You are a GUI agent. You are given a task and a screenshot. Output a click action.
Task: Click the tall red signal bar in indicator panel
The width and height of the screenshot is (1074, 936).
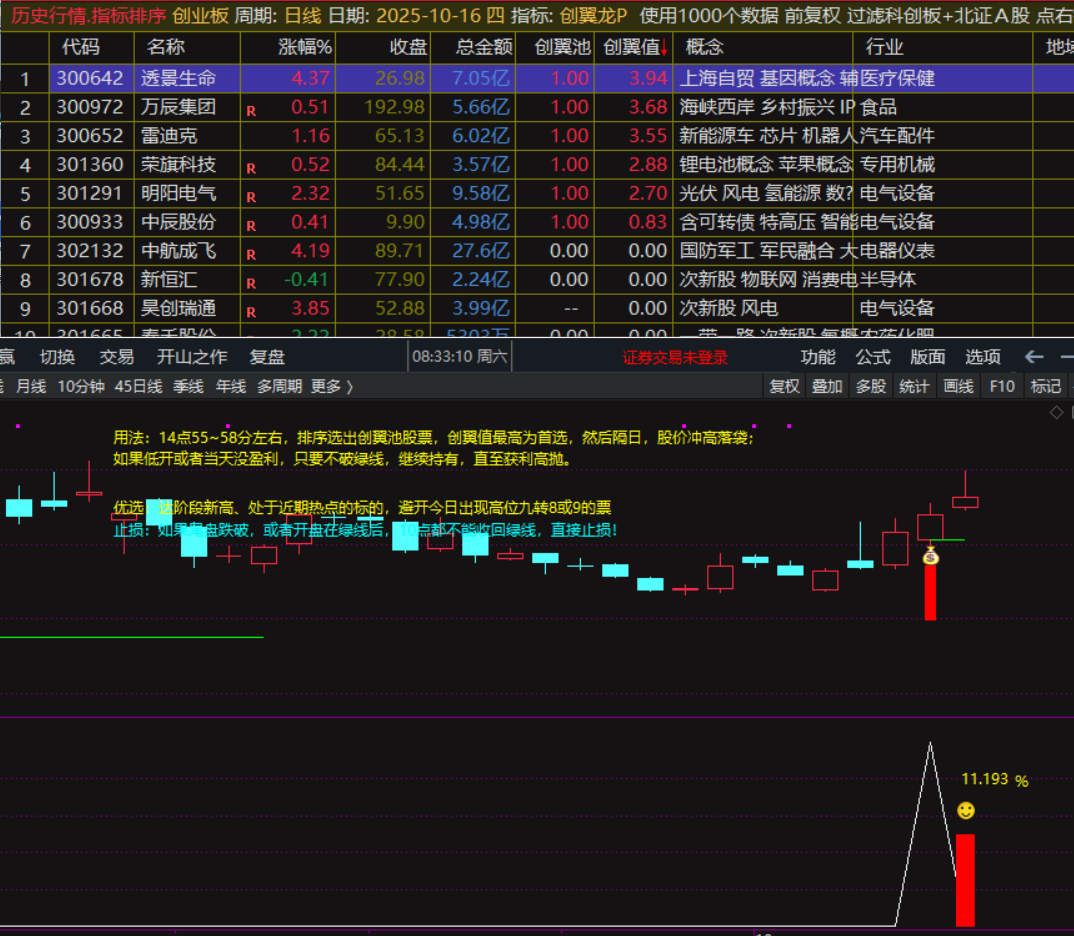pyautogui.click(x=965, y=880)
